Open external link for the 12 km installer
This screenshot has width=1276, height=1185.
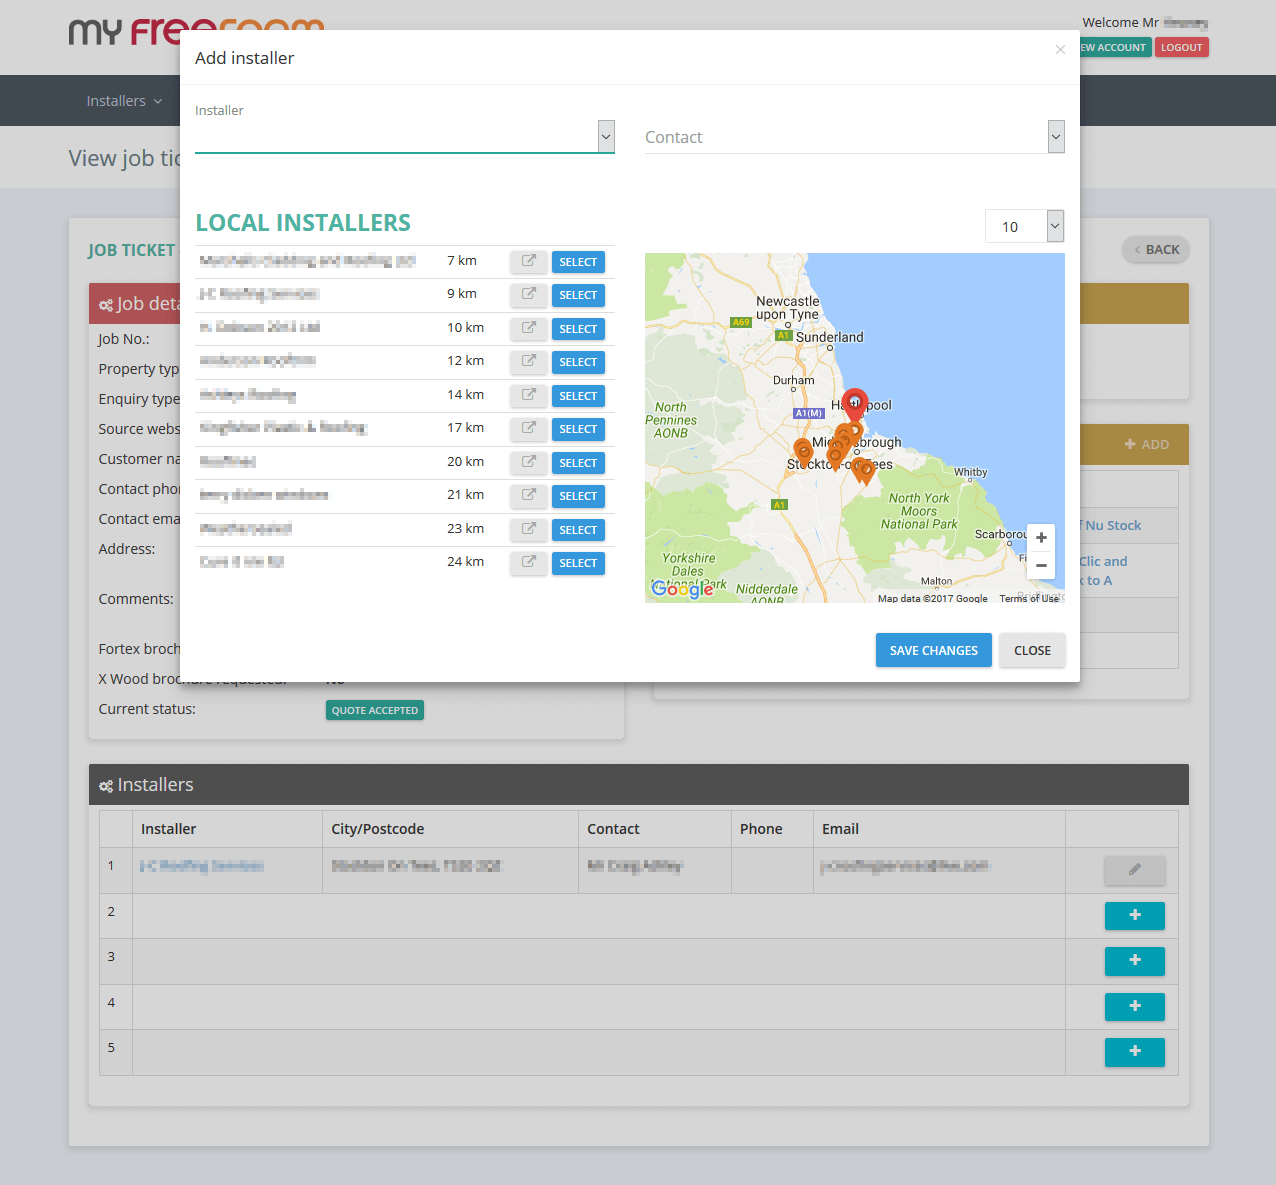coord(528,362)
